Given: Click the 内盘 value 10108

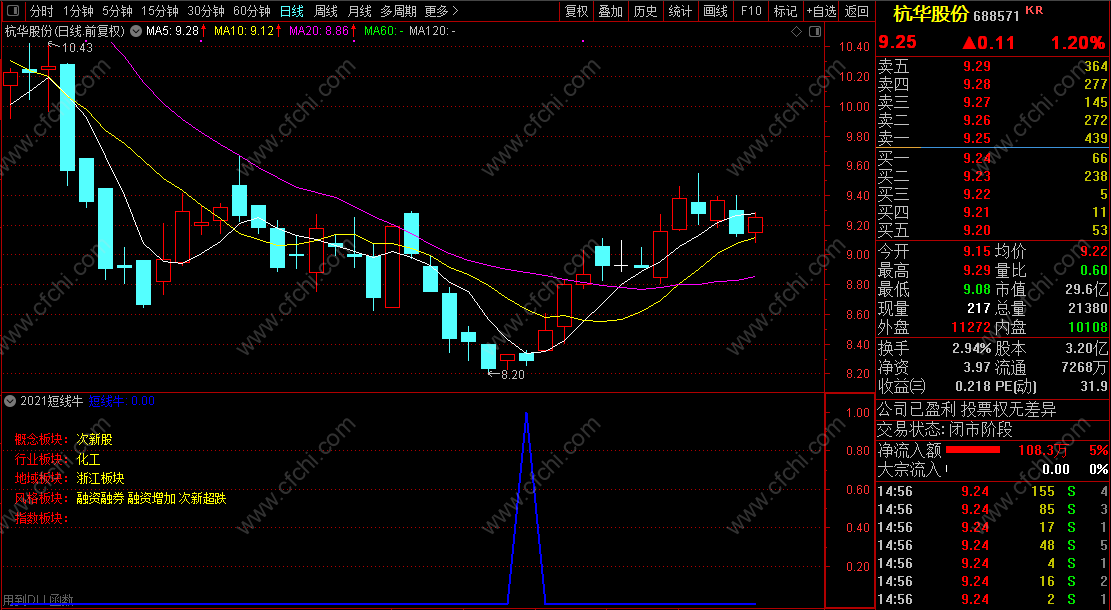Looking at the screenshot, I should (1087, 327).
